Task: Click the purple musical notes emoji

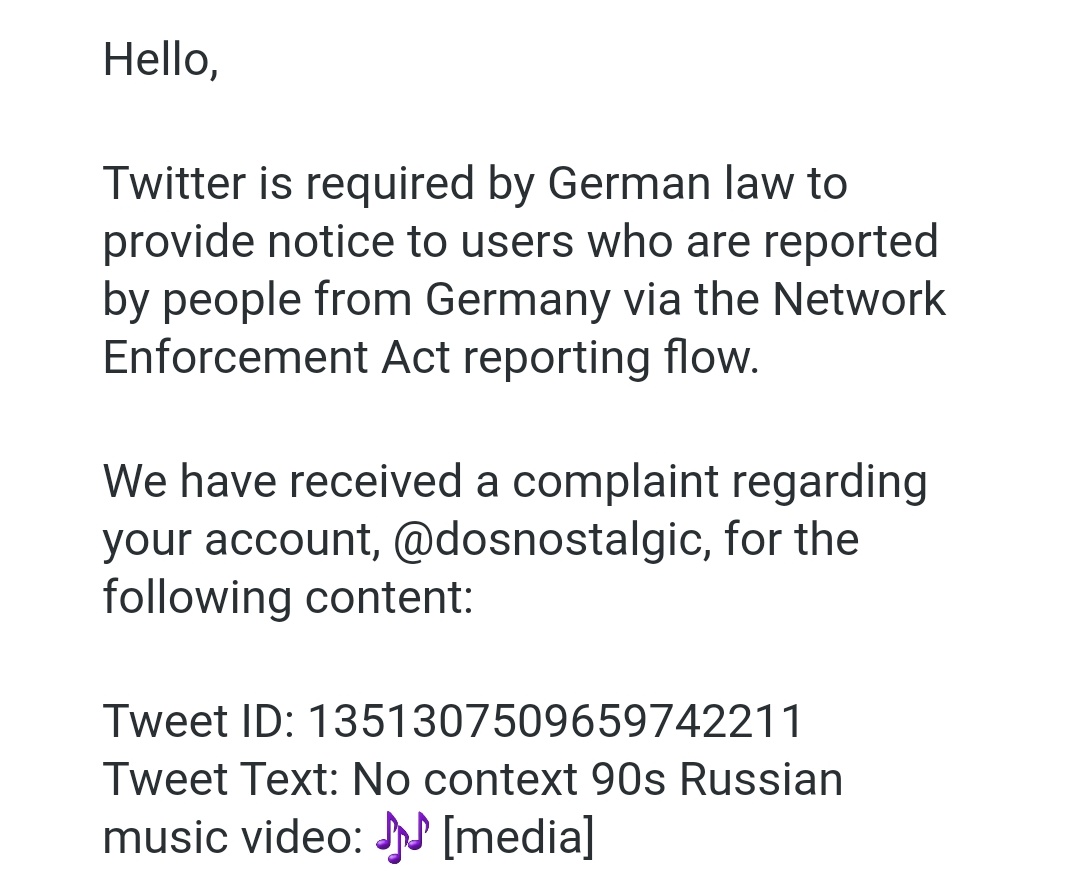Action: [402, 836]
